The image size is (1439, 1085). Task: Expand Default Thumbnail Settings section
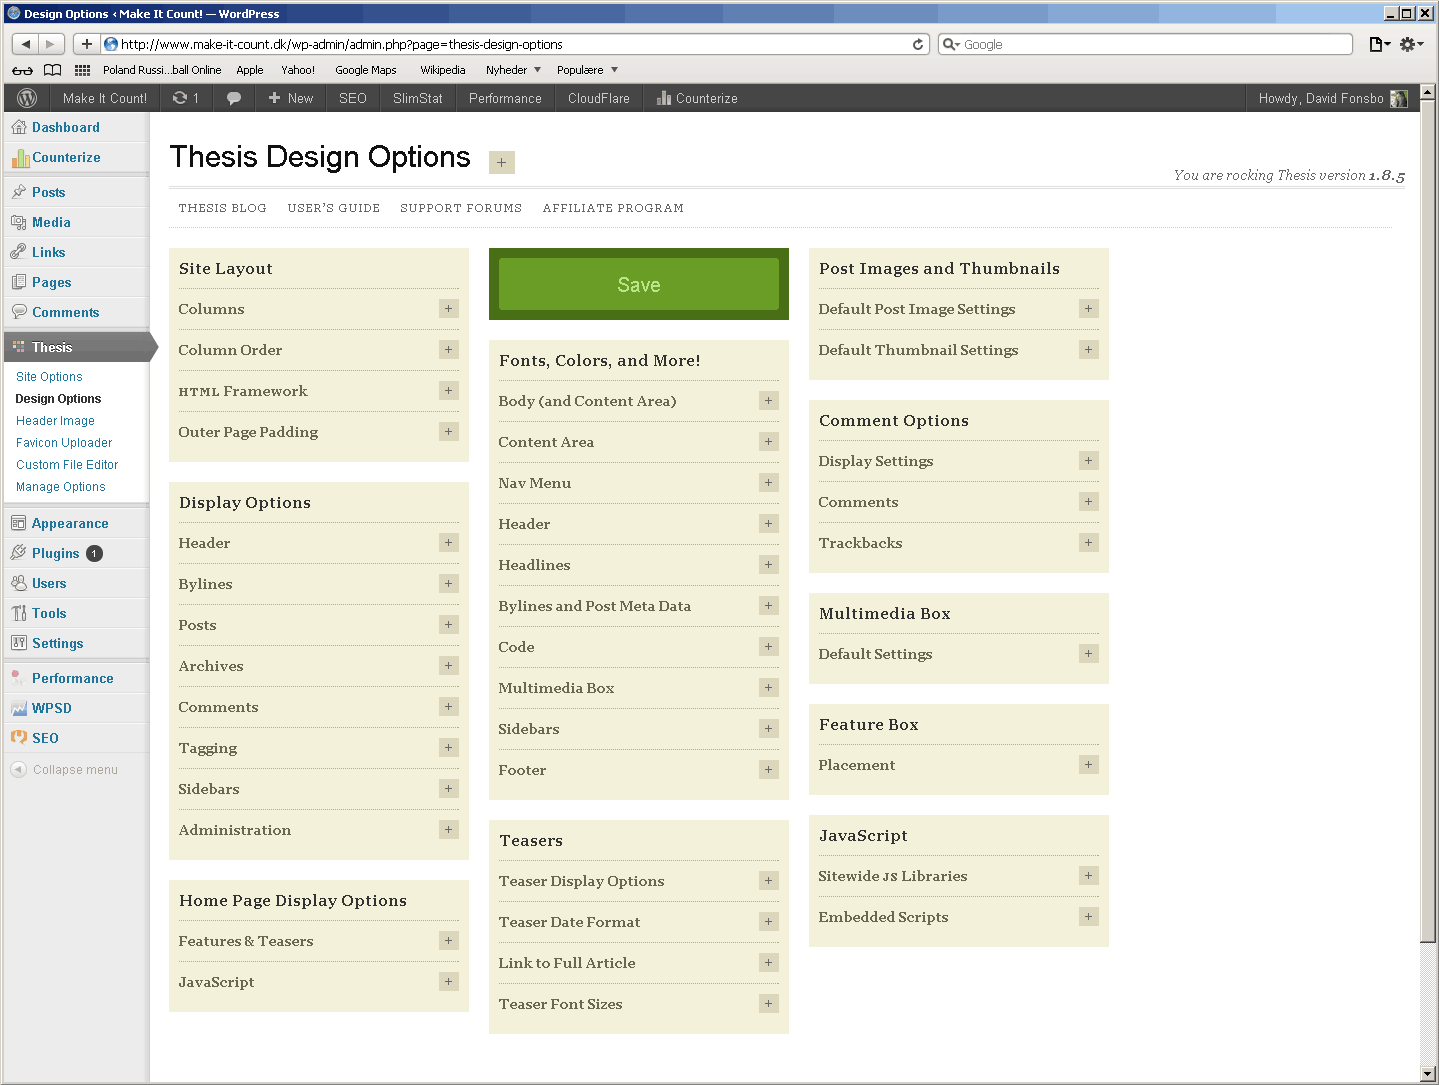click(1088, 350)
